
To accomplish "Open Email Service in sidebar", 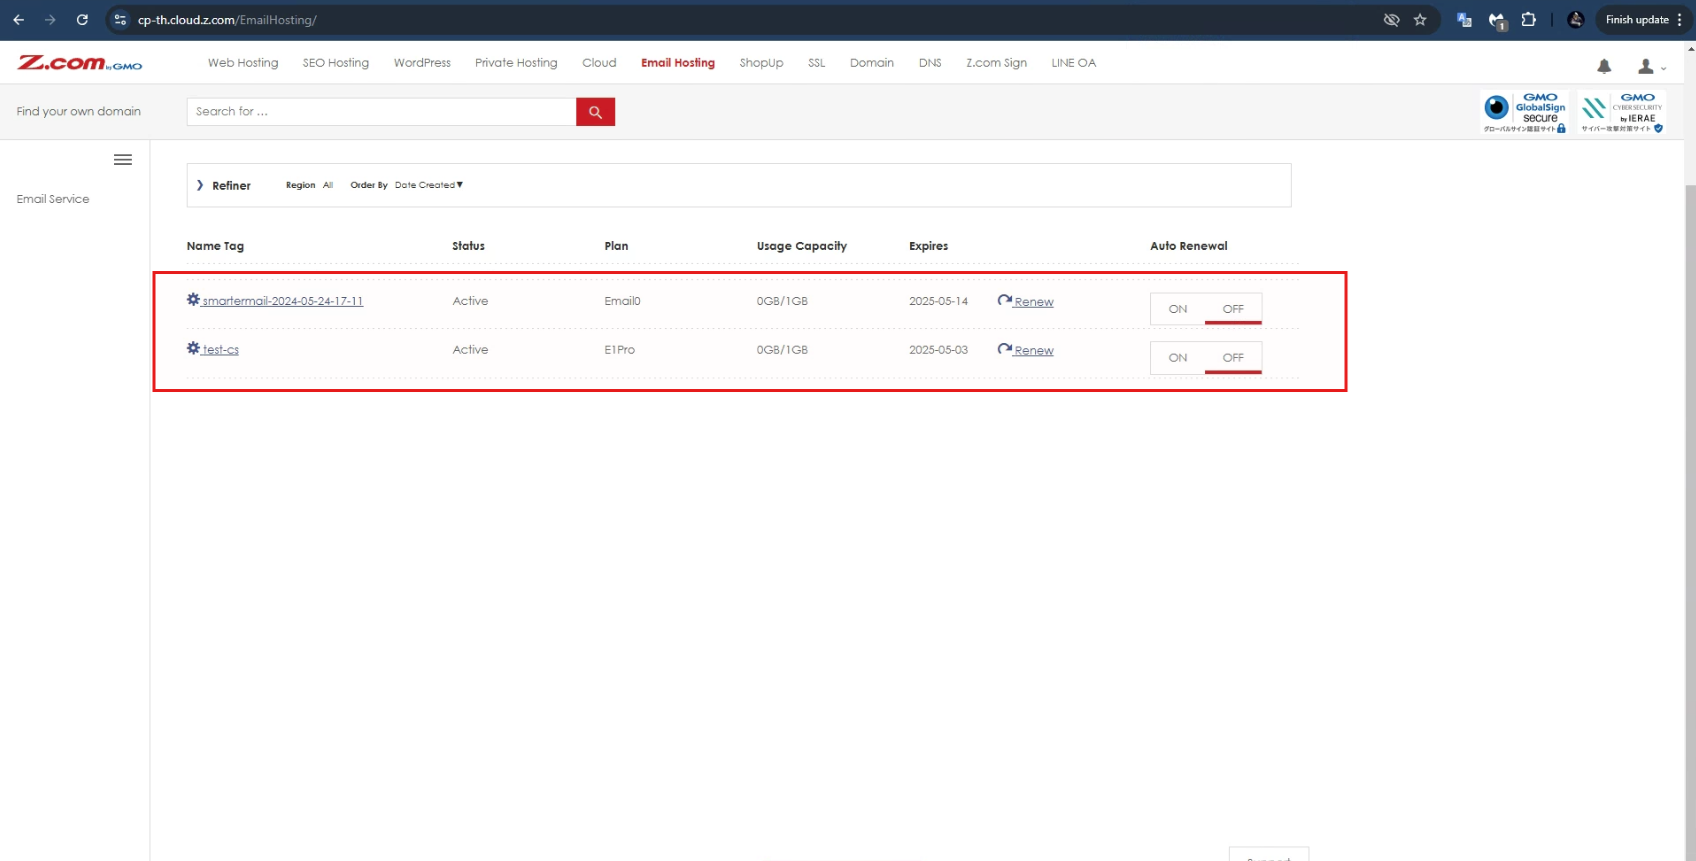I will [x=53, y=199].
